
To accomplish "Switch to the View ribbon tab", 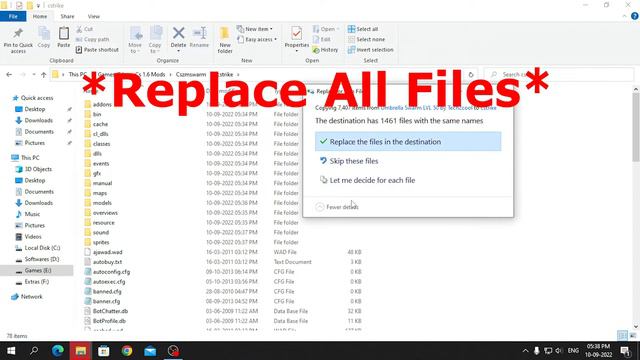I will (x=93, y=16).
